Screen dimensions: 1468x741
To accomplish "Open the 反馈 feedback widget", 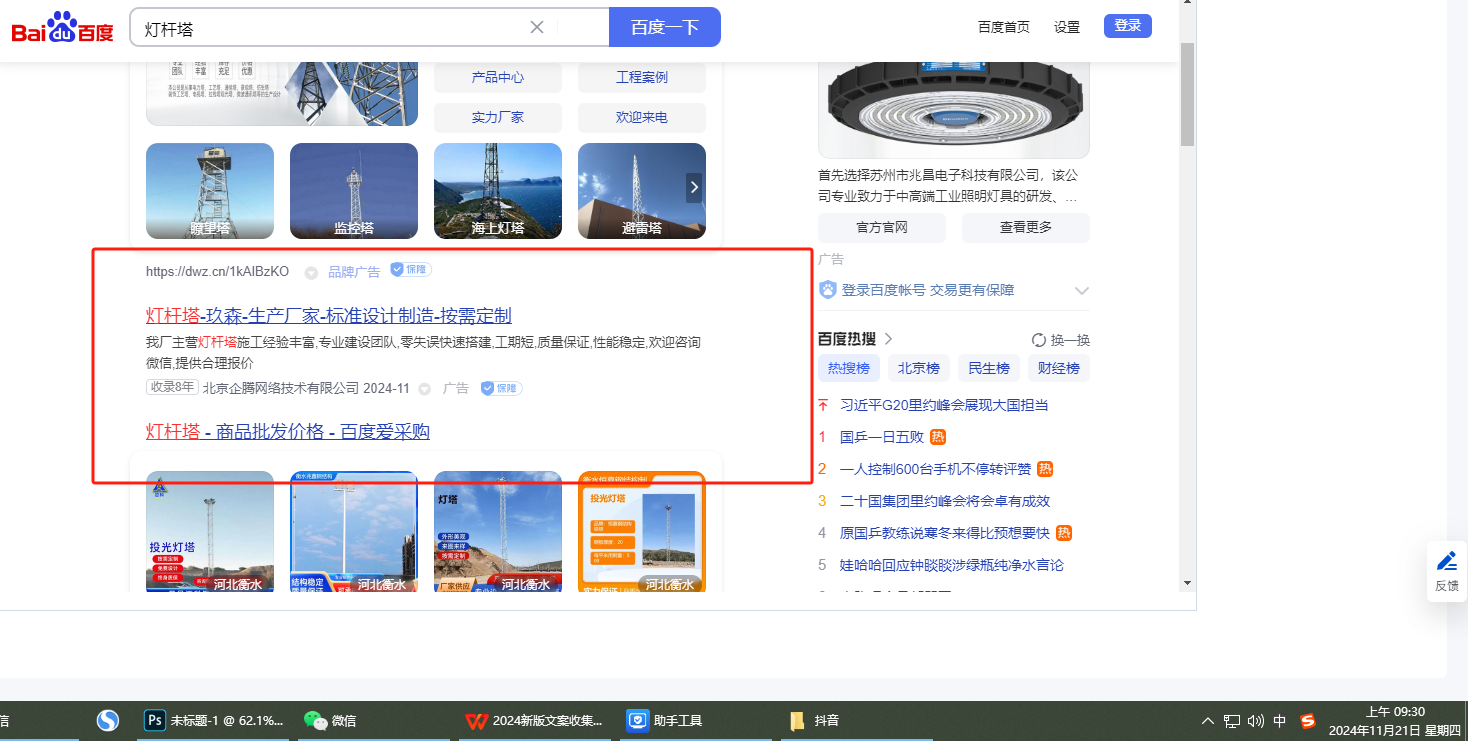I will pyautogui.click(x=1446, y=571).
